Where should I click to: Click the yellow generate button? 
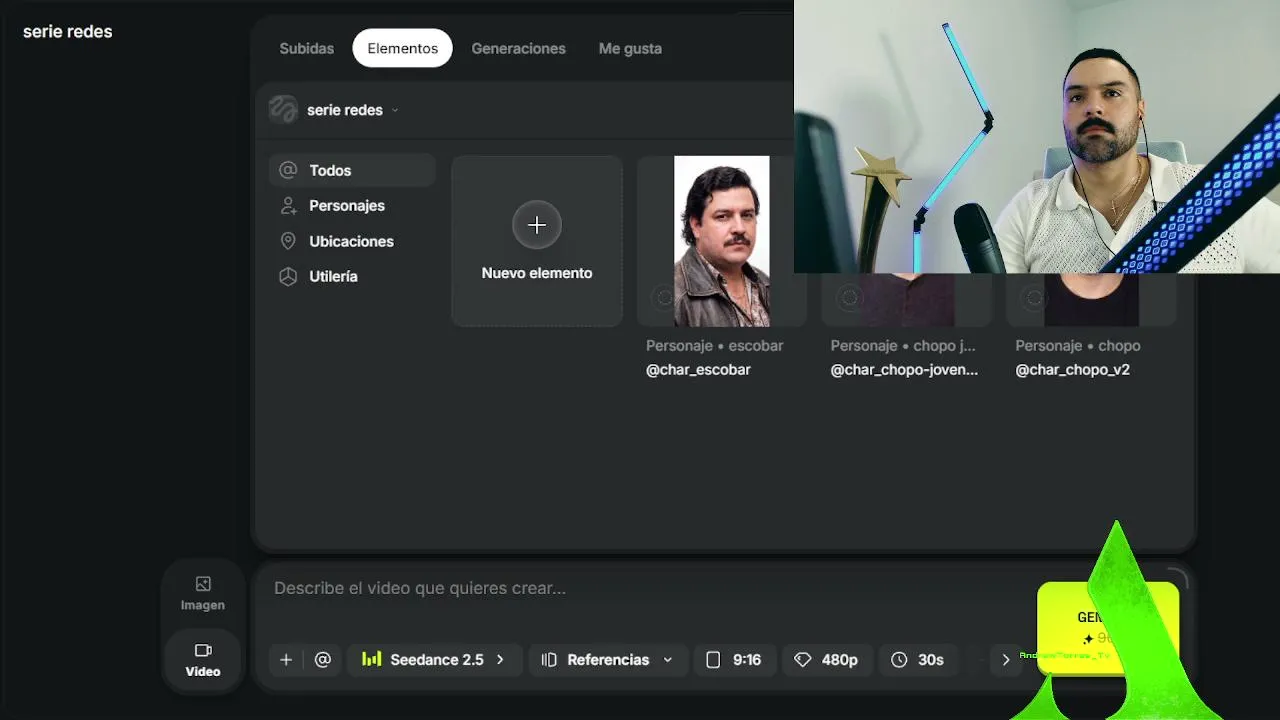coord(1108,628)
